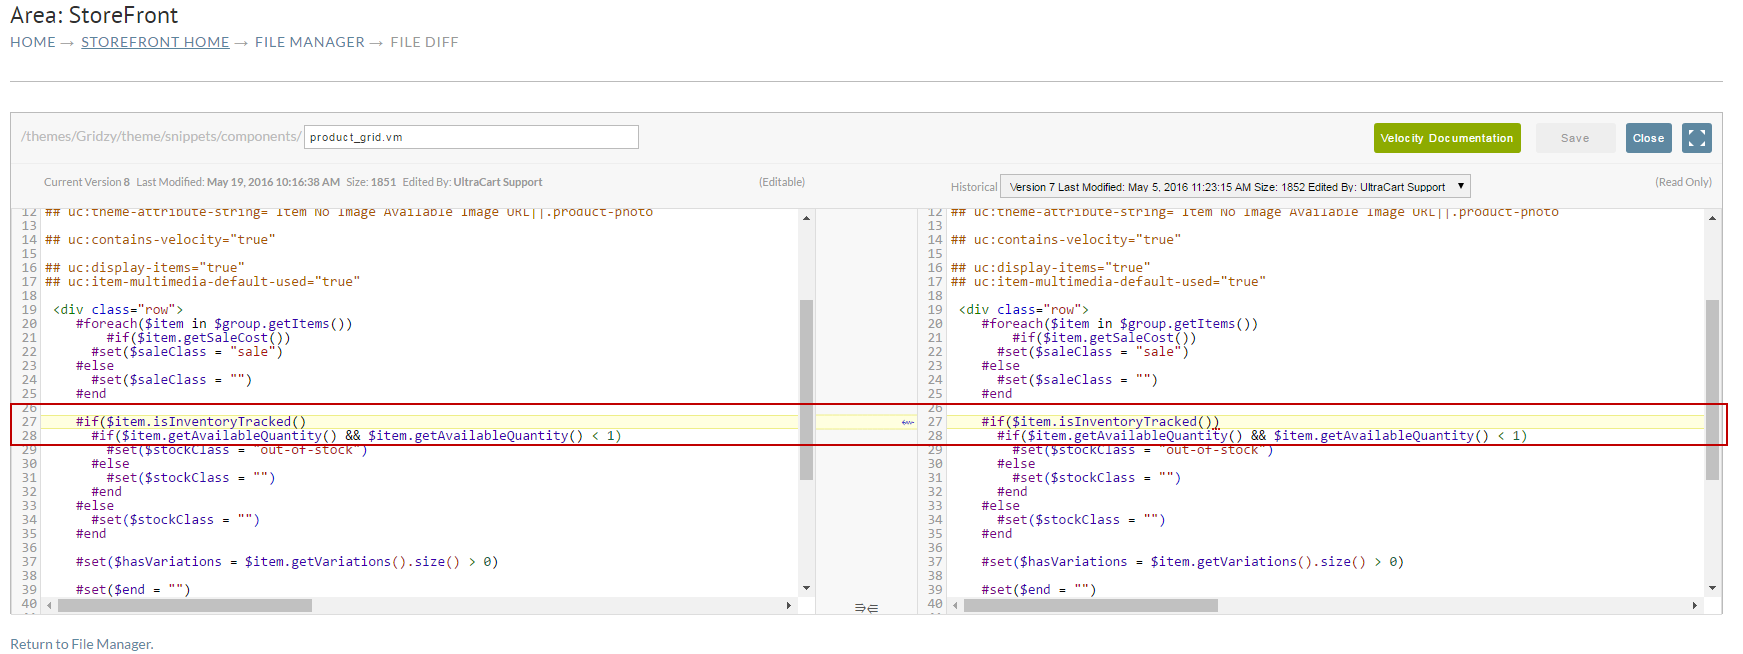
Task: Click the scroll-lock icon below the diff gutter
Action: pyautogui.click(x=866, y=608)
